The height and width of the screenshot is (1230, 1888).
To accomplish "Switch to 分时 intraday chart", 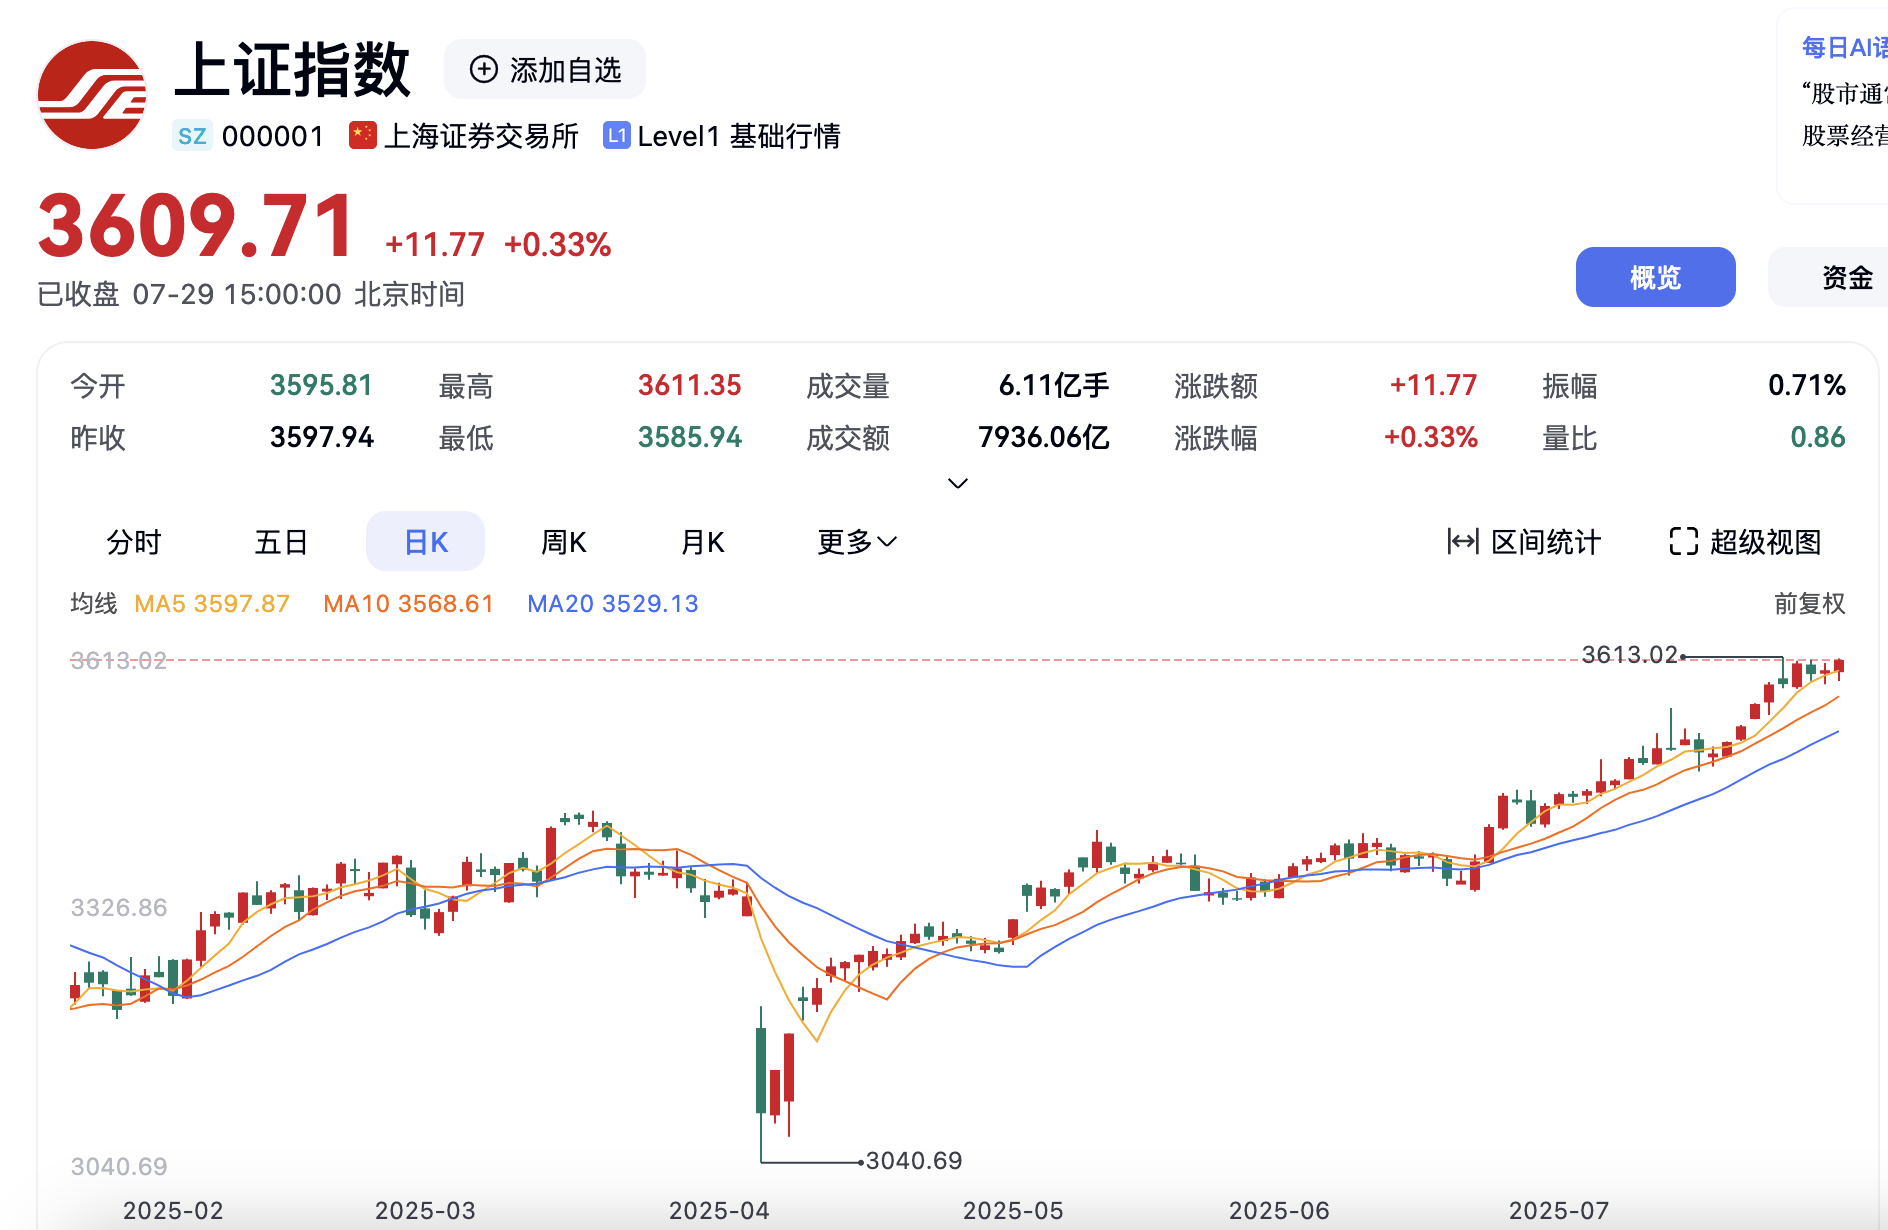I will pos(134,542).
